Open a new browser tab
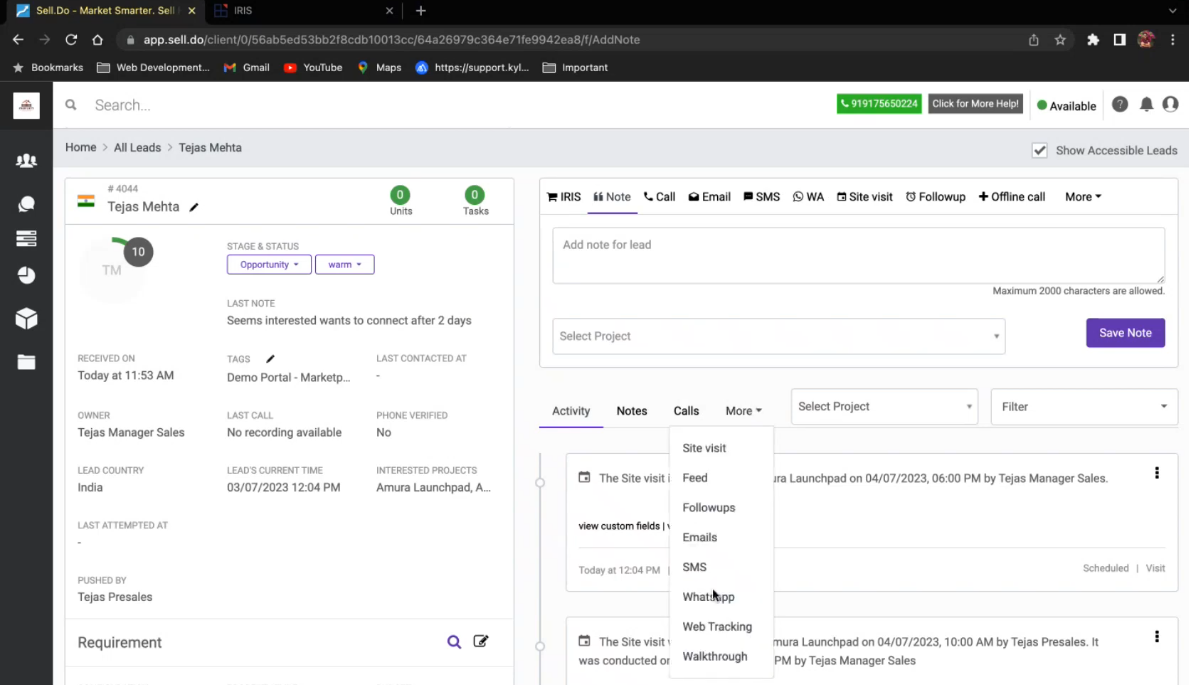Image resolution: width=1189 pixels, height=685 pixels. pos(421,11)
